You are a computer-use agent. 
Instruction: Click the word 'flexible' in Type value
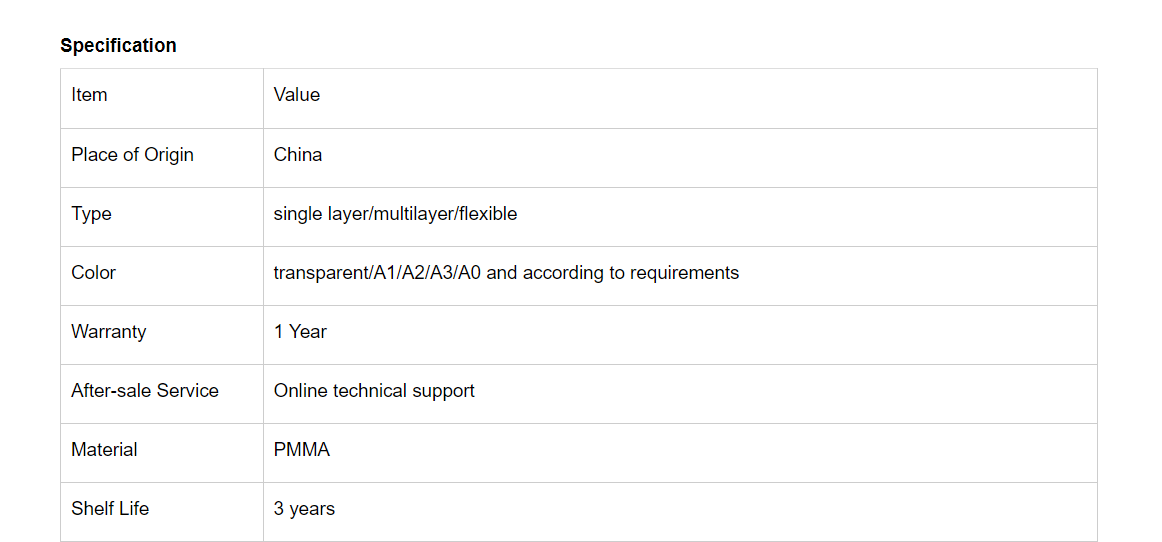click(488, 214)
